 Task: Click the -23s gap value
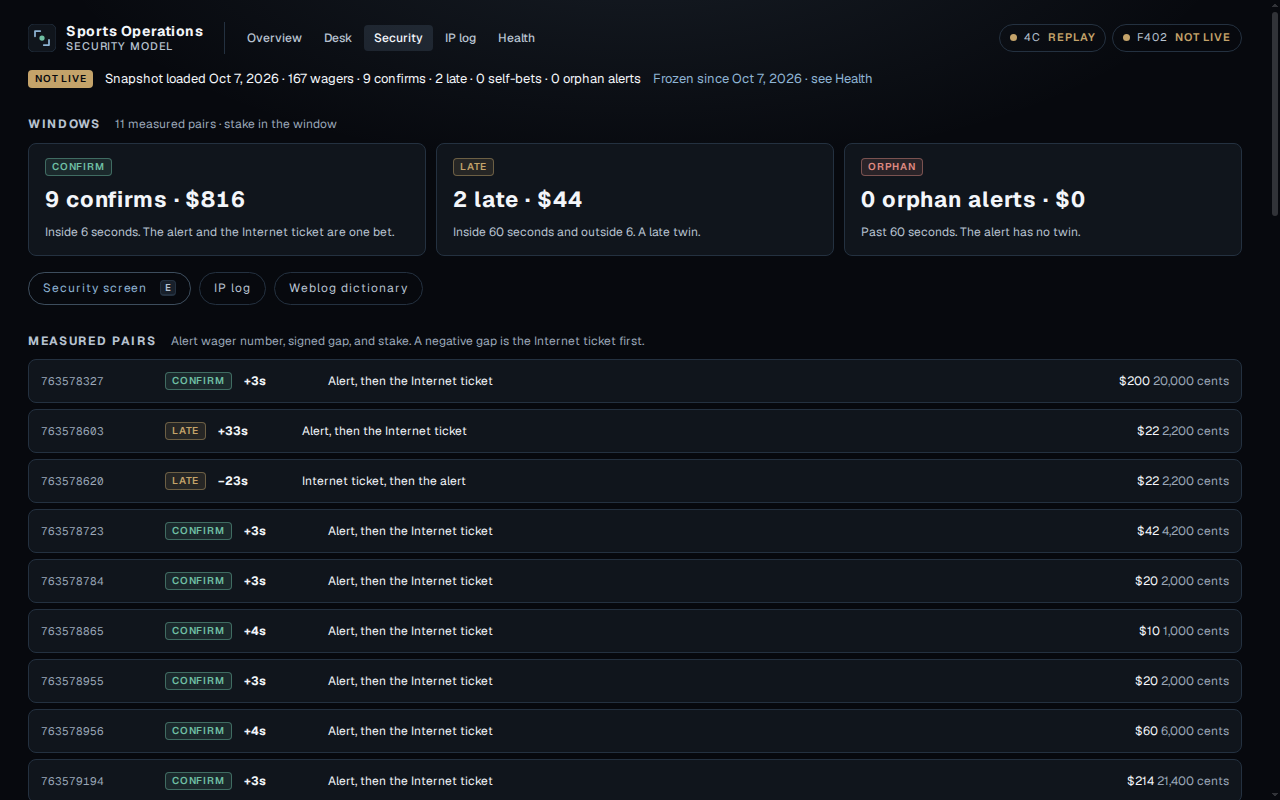(233, 481)
